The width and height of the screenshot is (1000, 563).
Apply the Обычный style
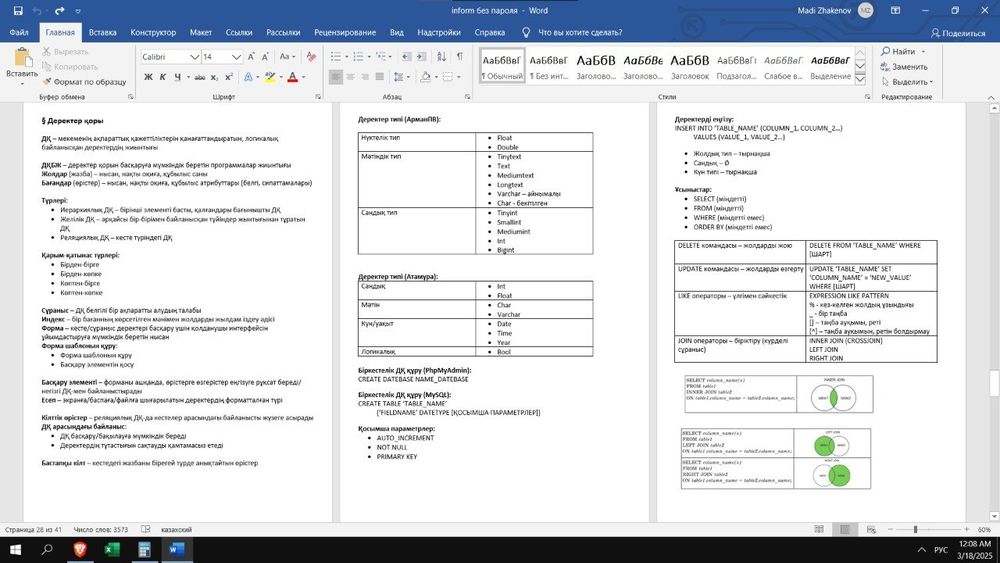point(503,66)
